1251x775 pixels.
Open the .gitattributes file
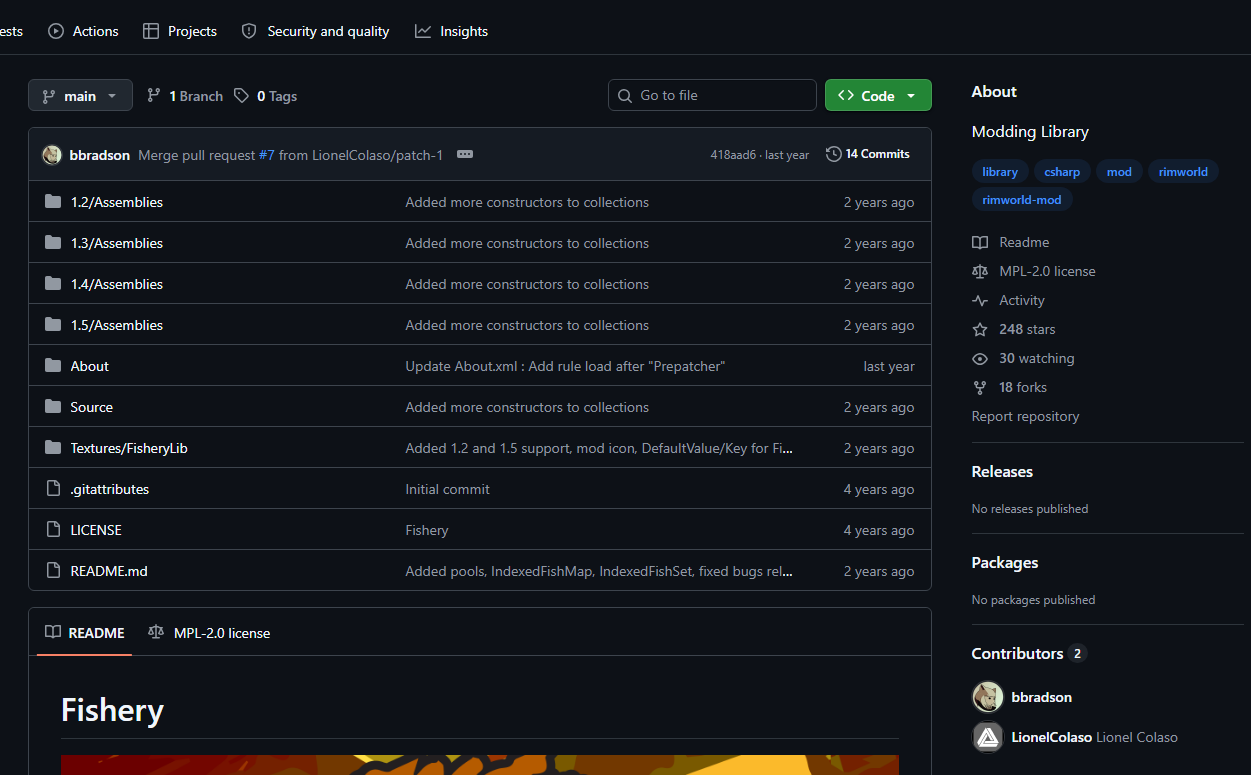pos(110,489)
